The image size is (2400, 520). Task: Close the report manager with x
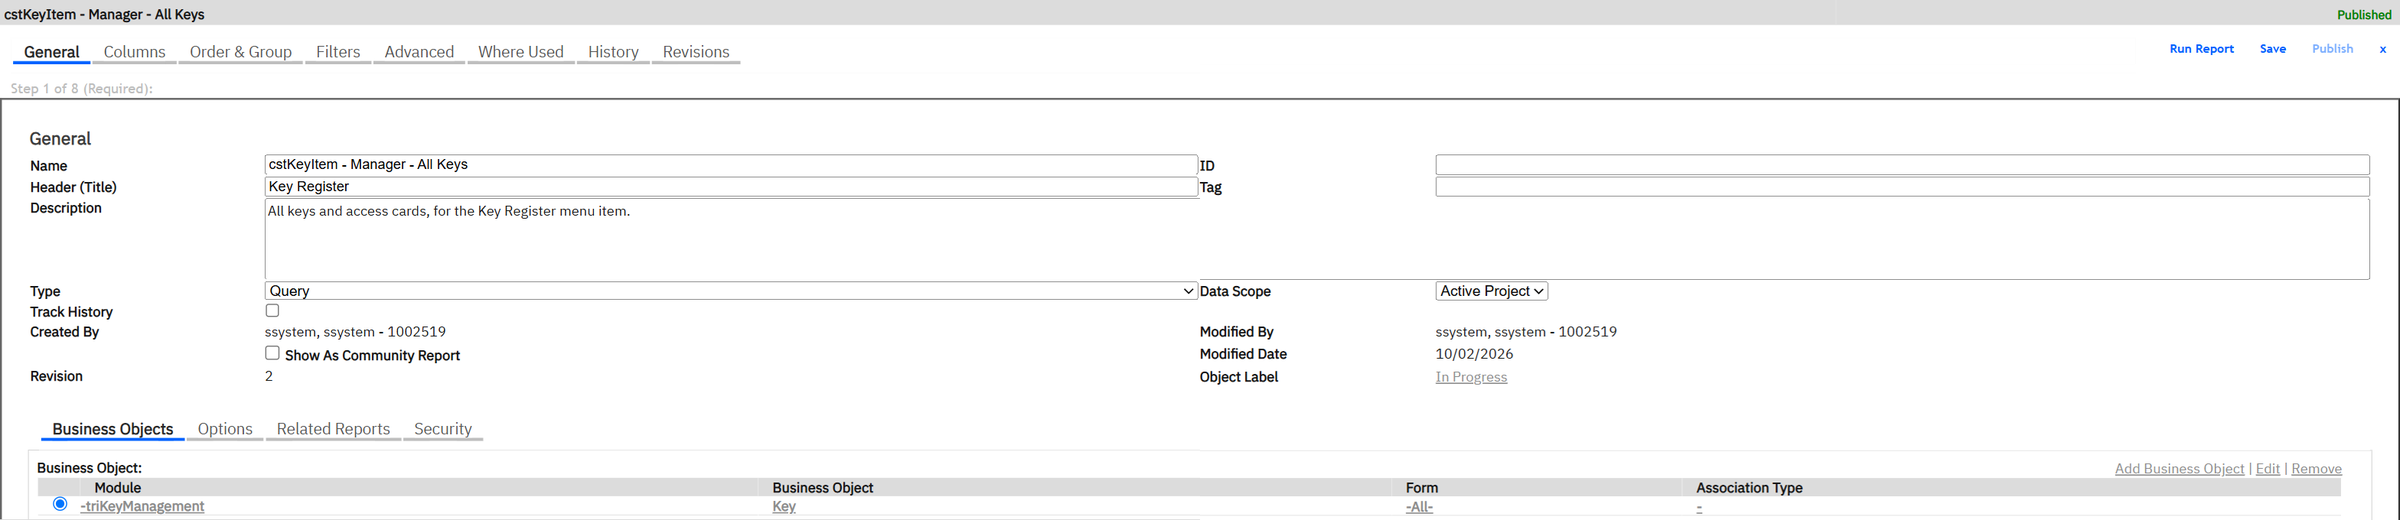[2382, 49]
